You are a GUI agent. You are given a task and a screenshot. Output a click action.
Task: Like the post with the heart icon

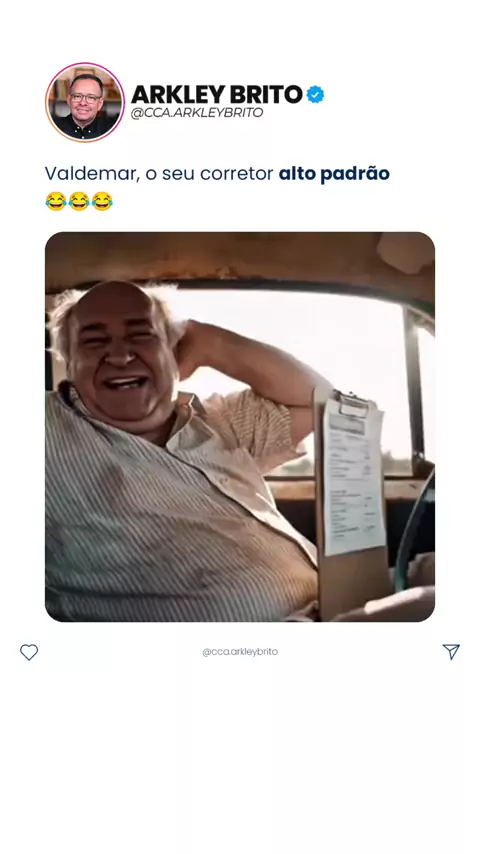29,652
